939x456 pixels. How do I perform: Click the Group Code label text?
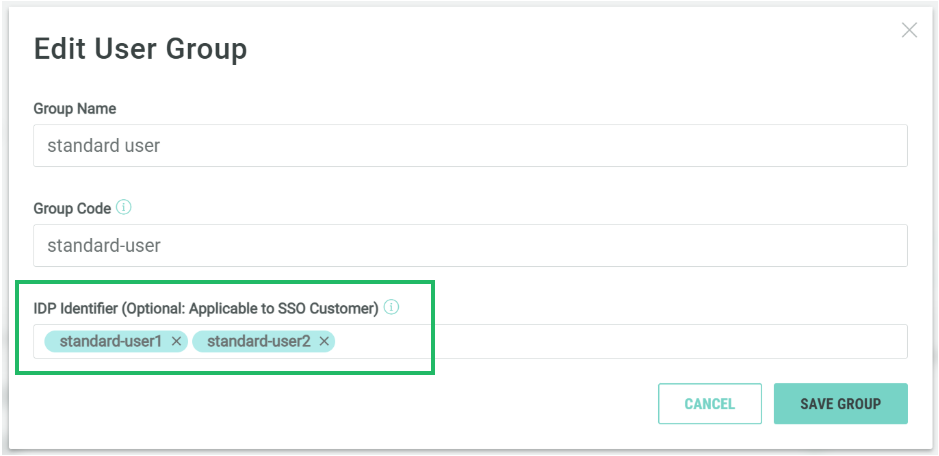click(x=72, y=208)
